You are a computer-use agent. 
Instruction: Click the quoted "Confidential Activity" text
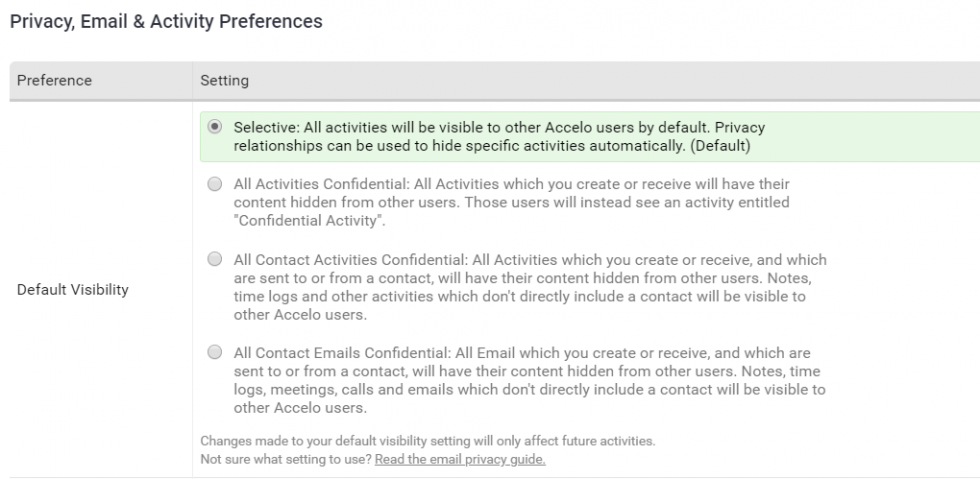(x=309, y=221)
